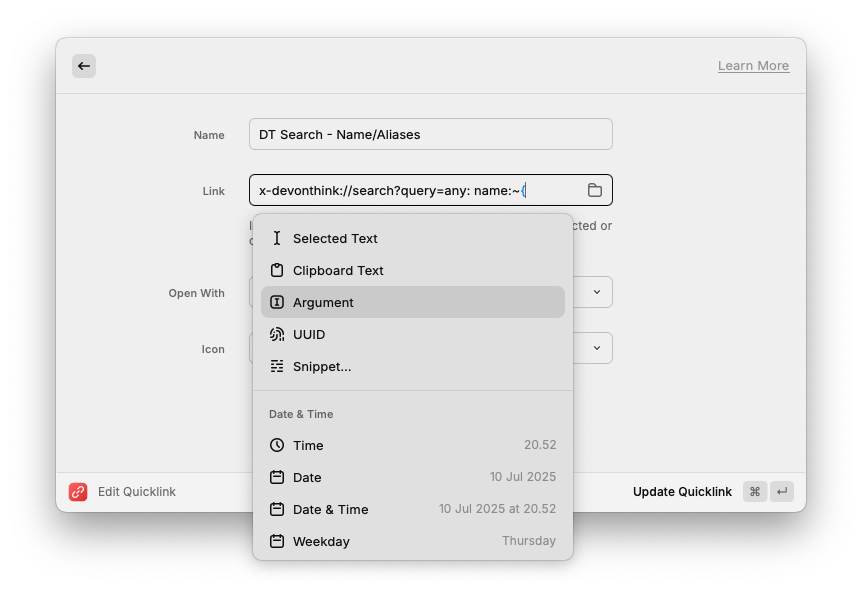The image size is (862, 600).
Task: Open the Icon dropdown chevron
Action: coord(596,348)
